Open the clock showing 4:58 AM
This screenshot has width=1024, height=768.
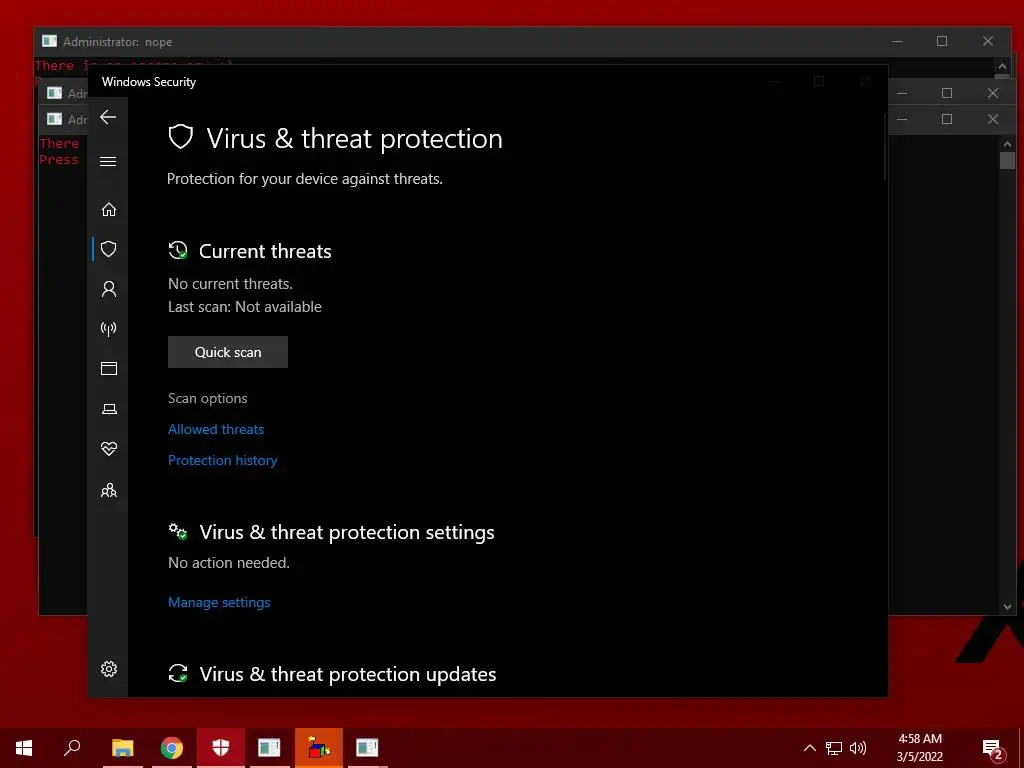(x=920, y=748)
